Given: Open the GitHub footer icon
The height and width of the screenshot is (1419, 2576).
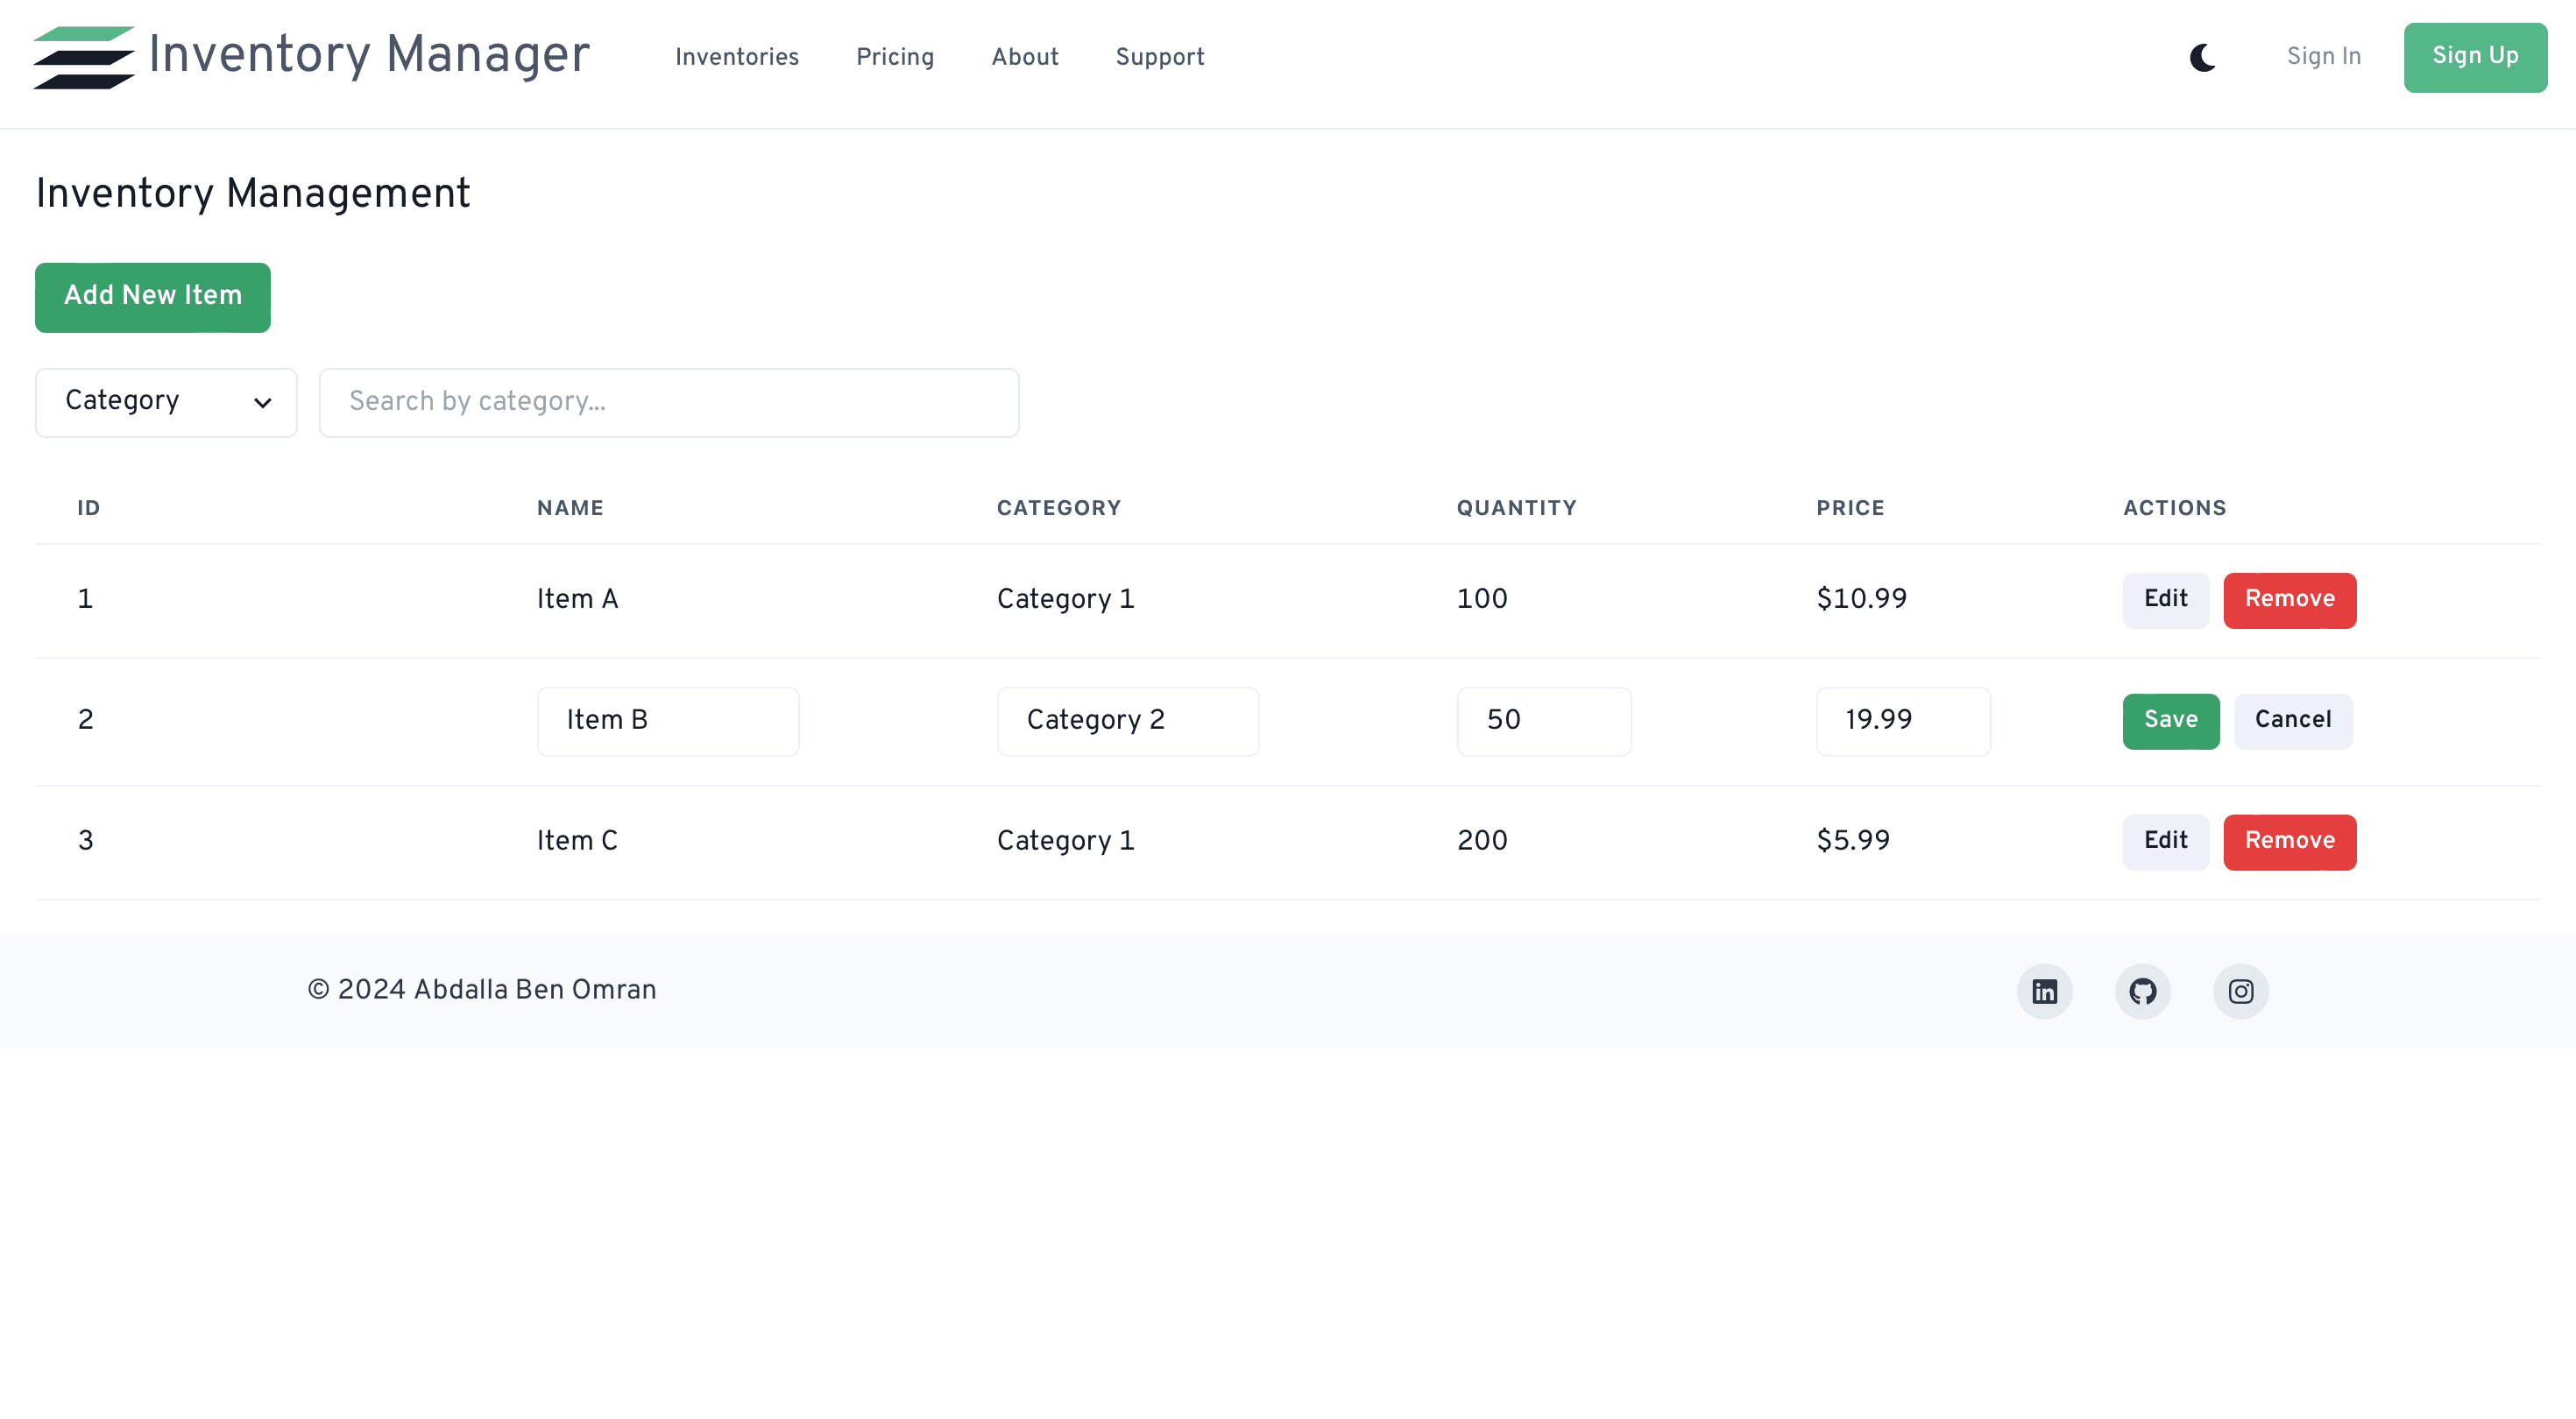Looking at the screenshot, I should (x=2142, y=991).
